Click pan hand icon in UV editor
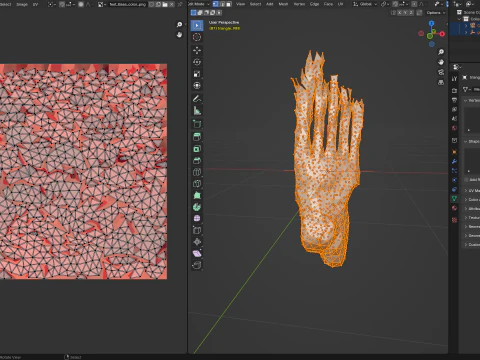Image resolution: width=480 pixels, height=360 pixels. tap(179, 35)
